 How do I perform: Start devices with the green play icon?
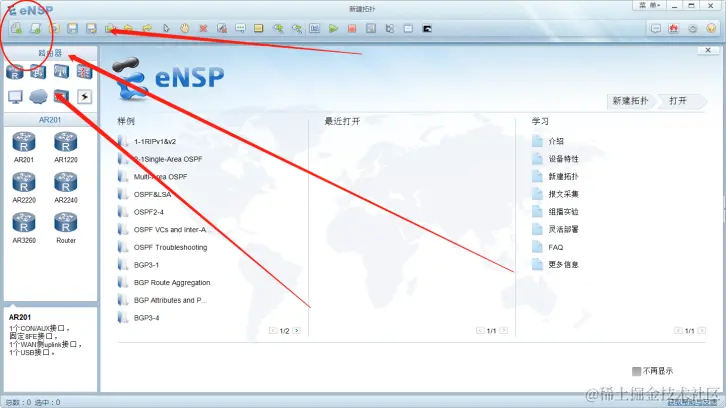(333, 29)
